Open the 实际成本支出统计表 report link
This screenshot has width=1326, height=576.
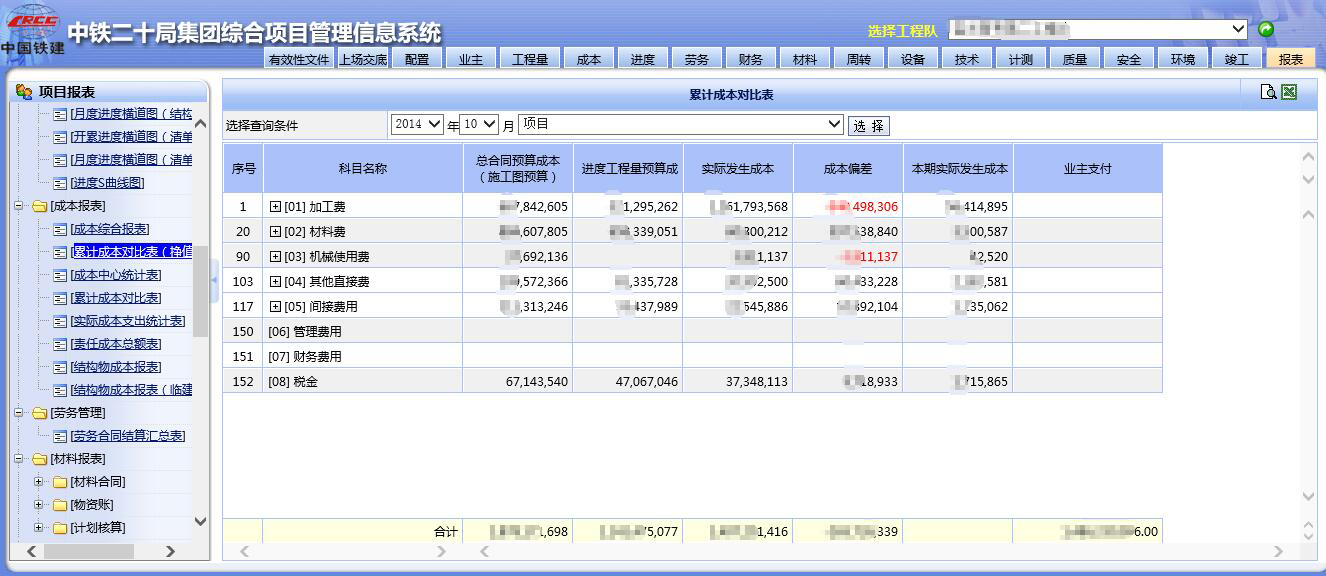click(128, 321)
